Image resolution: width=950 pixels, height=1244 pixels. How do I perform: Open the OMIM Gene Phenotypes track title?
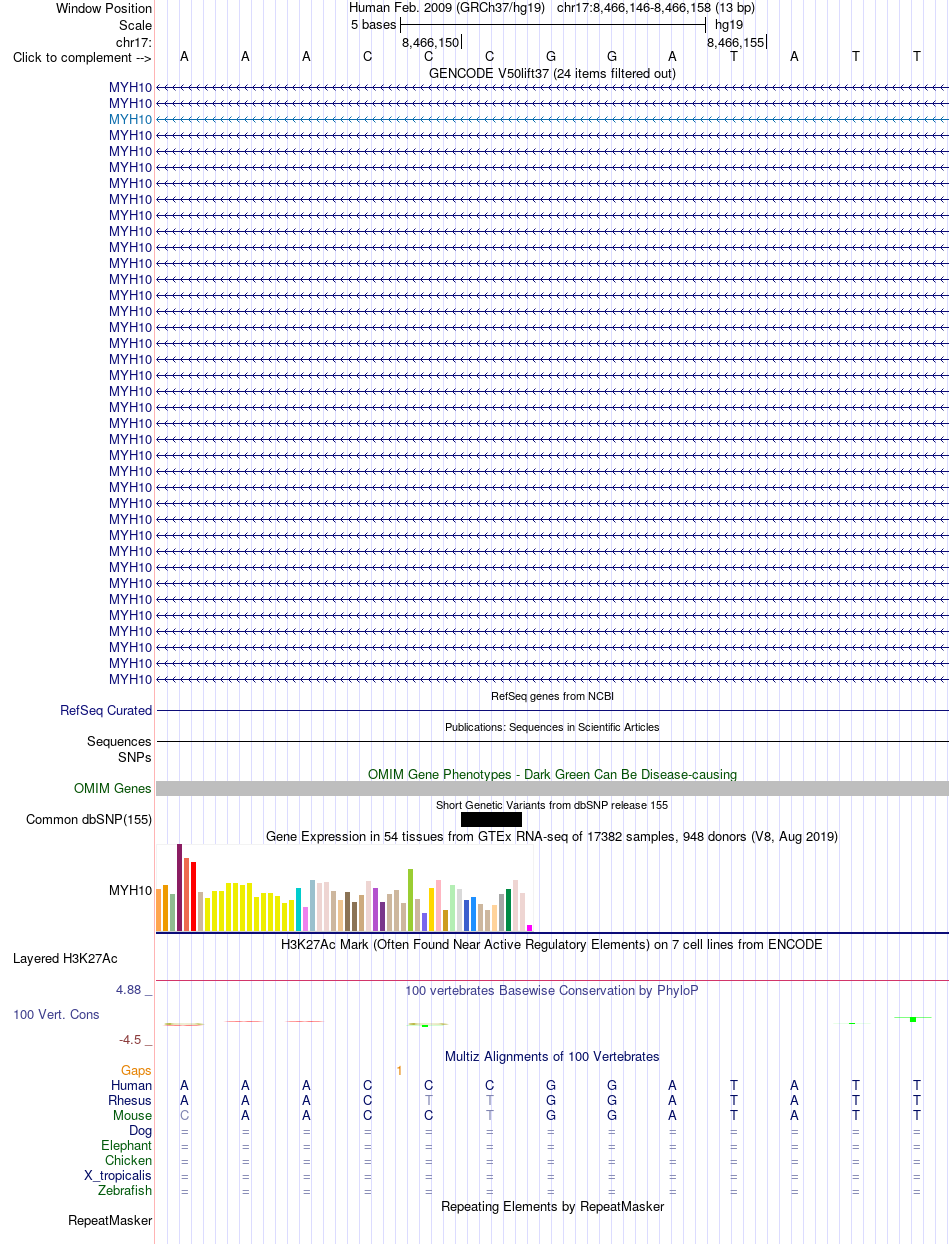(552, 774)
